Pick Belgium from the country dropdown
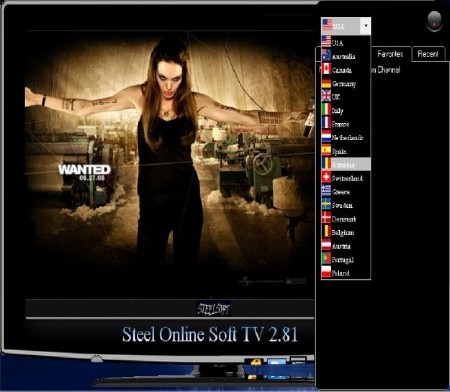The height and width of the screenshot is (392, 450). 346,232
